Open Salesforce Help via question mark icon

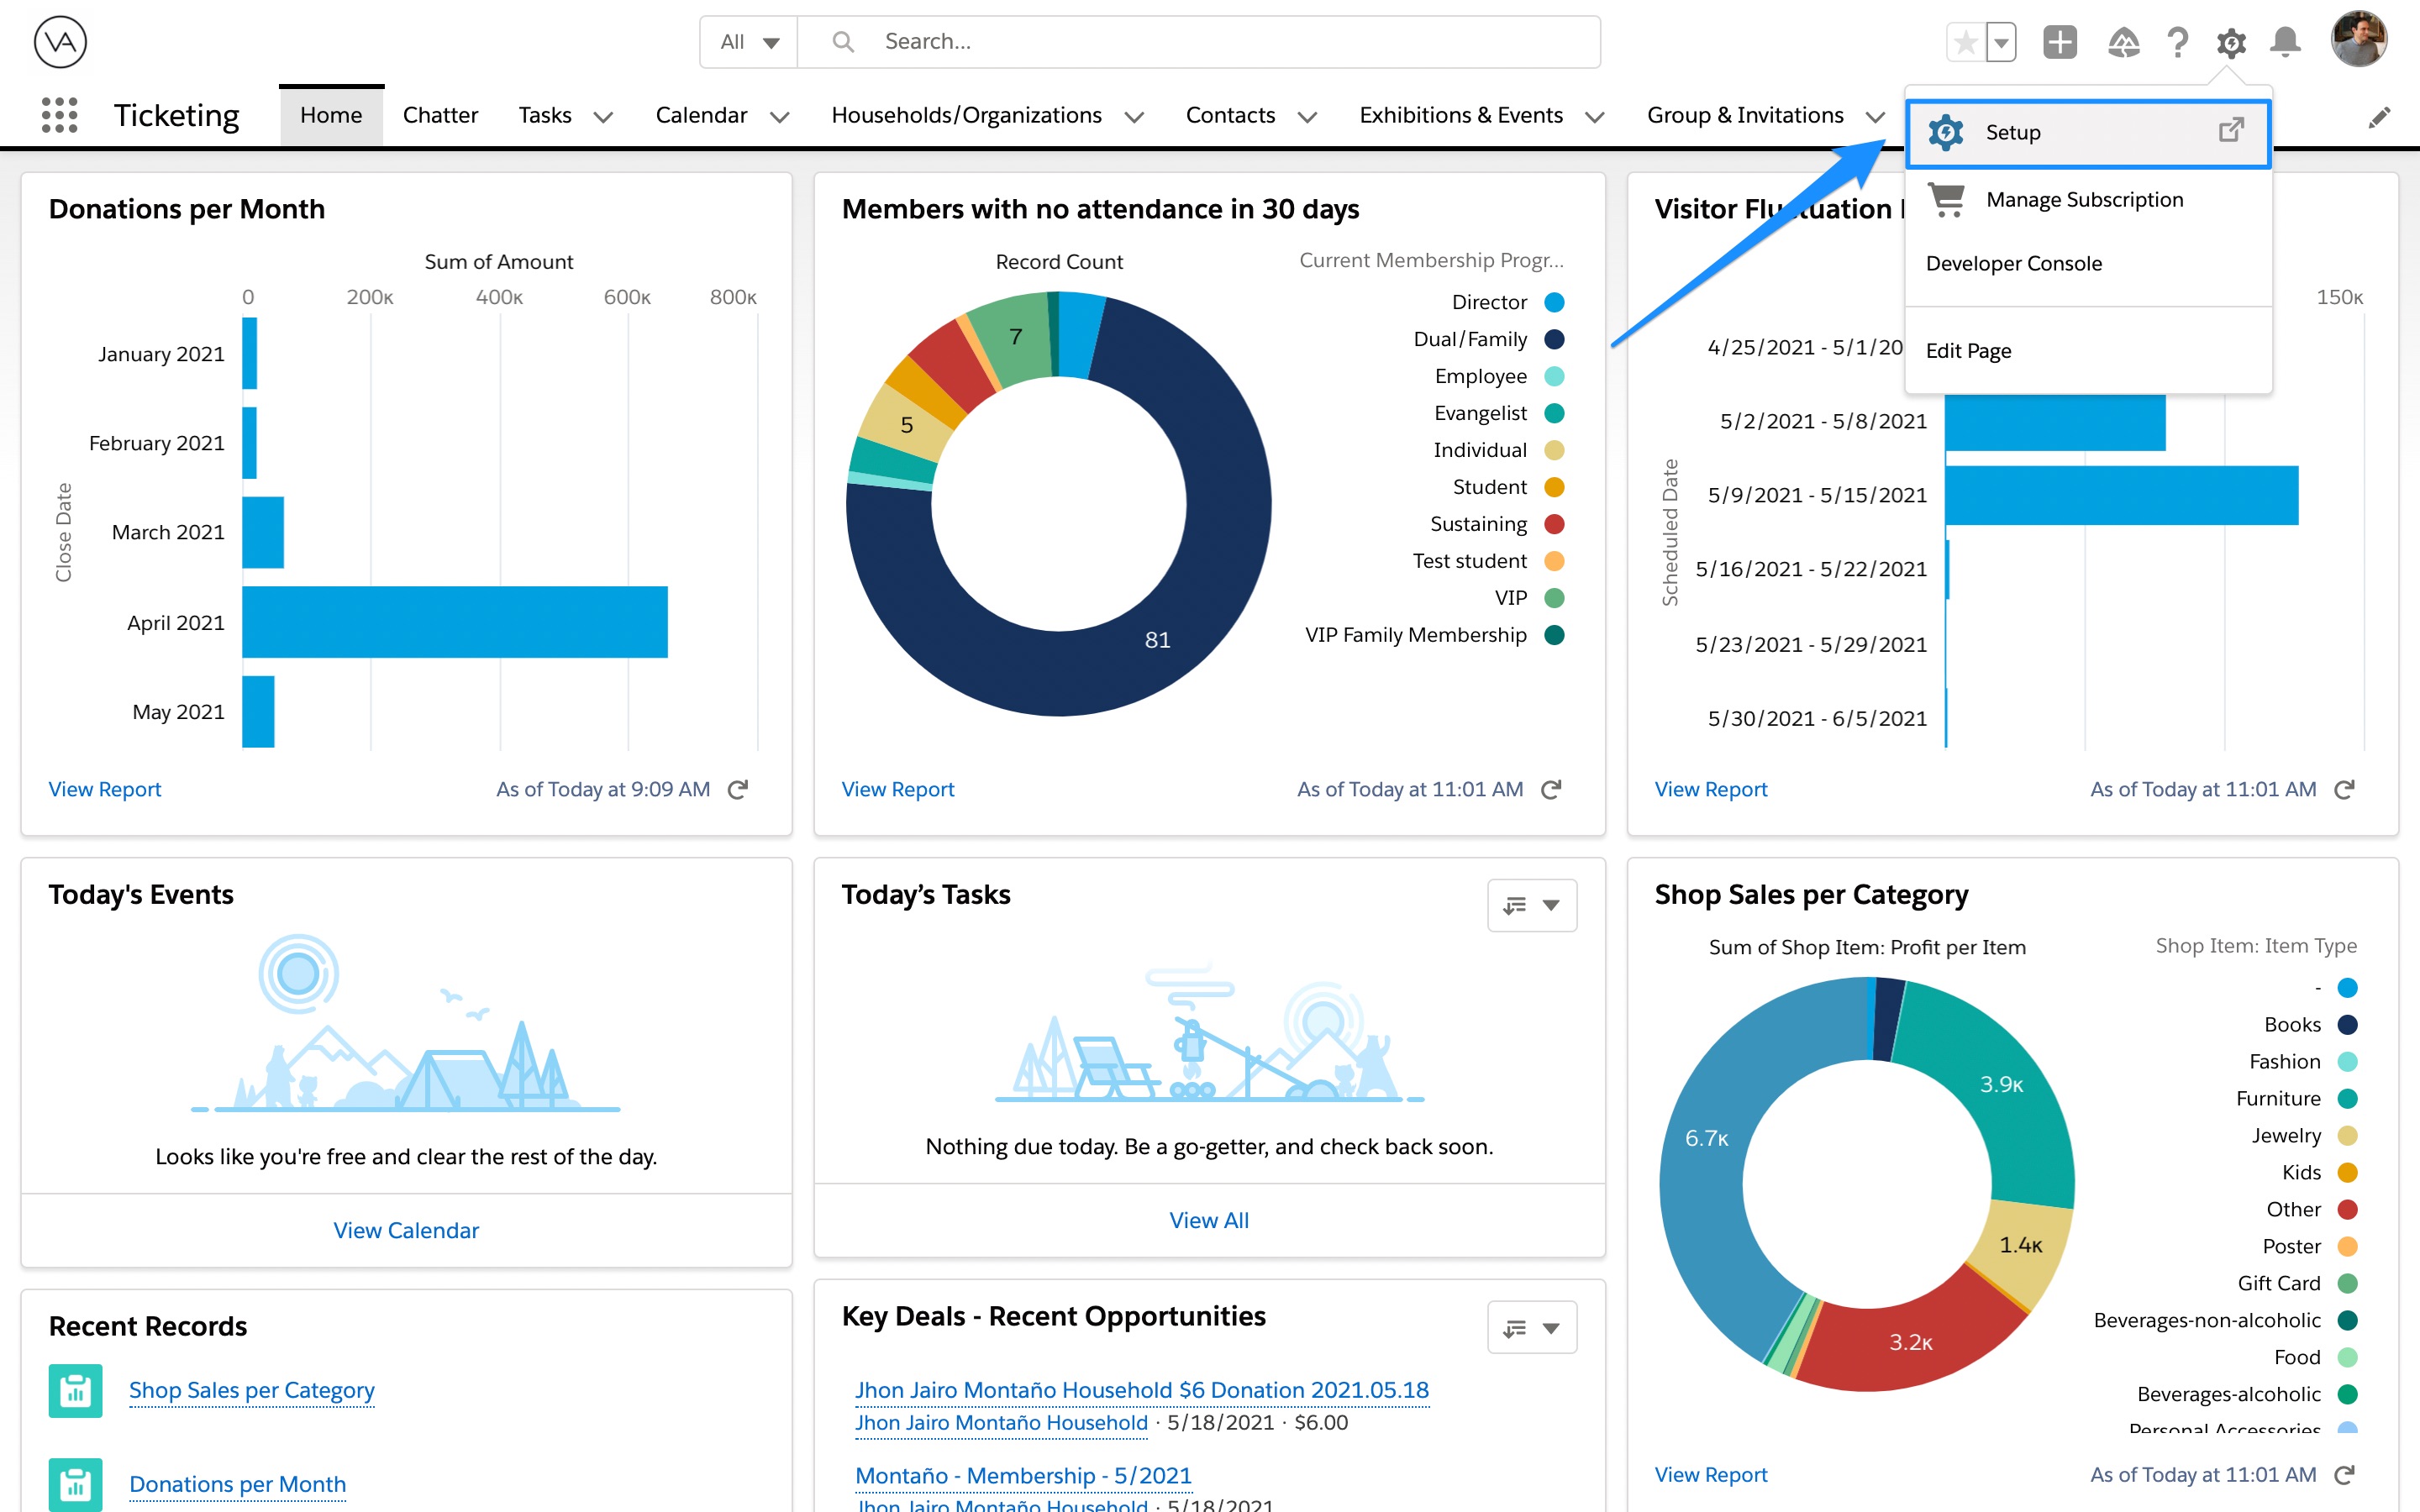[x=2178, y=41]
